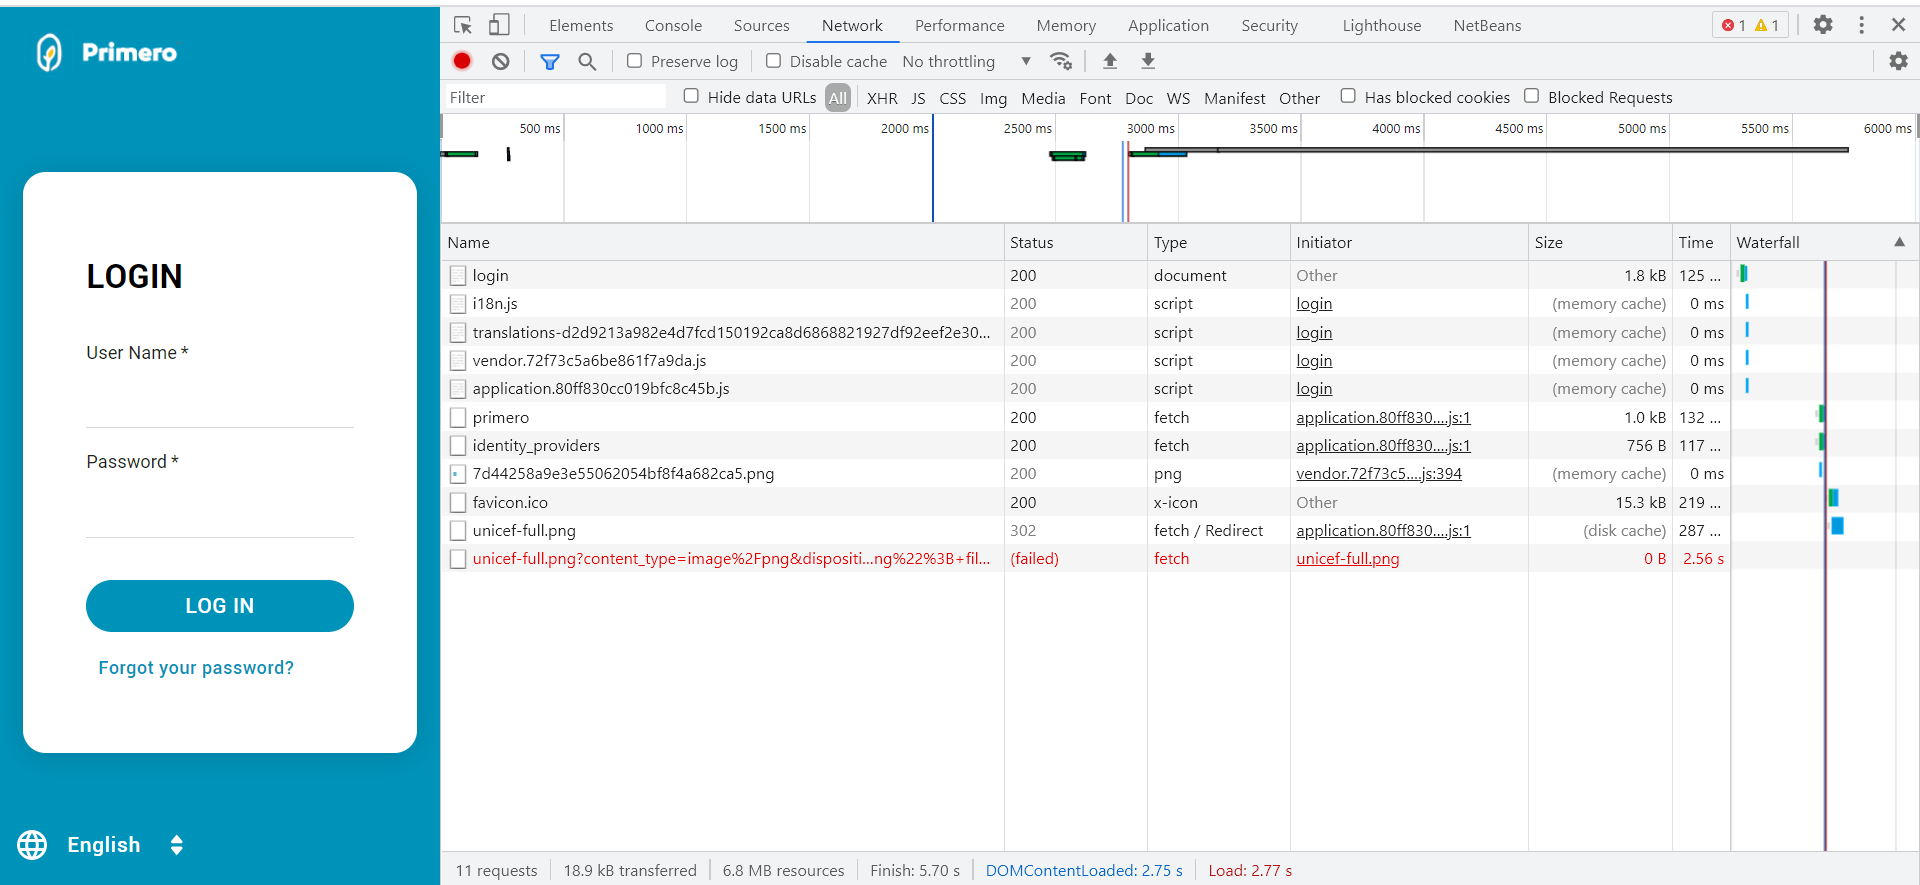This screenshot has height=885, width=1920.
Task: Click Forgot your password link
Action: click(x=196, y=668)
